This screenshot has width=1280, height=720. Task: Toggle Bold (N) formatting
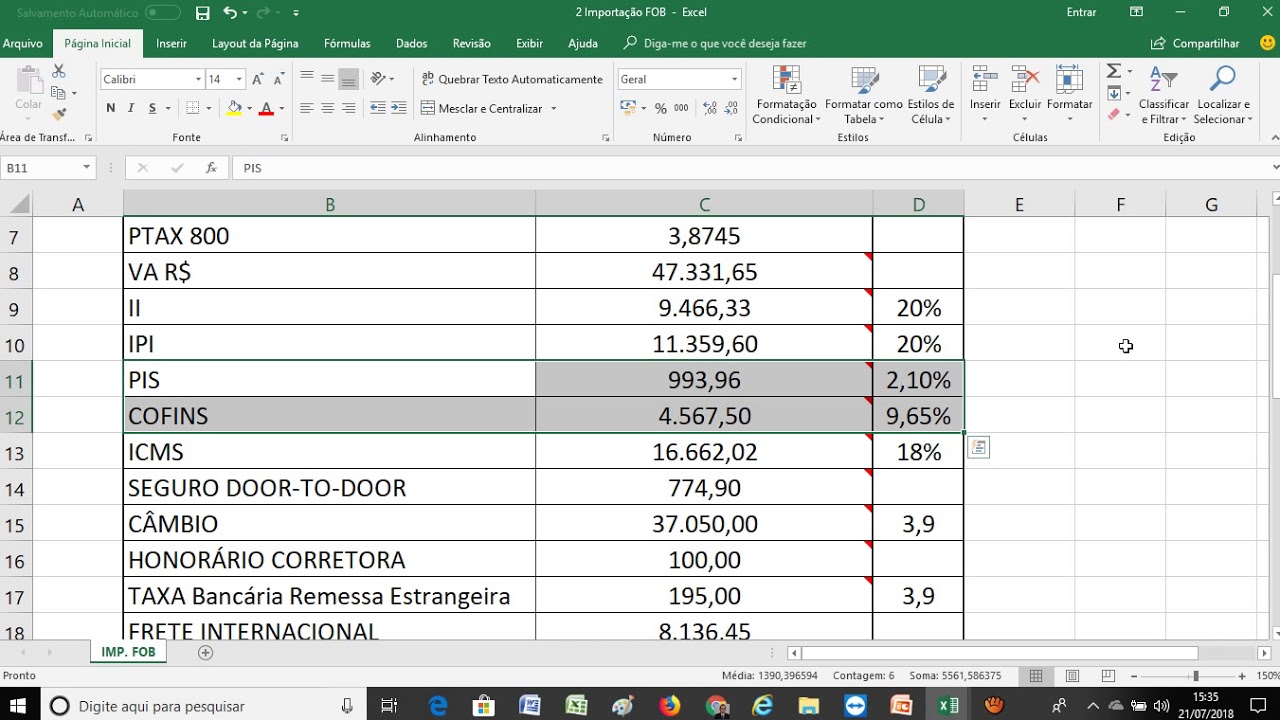(x=110, y=108)
